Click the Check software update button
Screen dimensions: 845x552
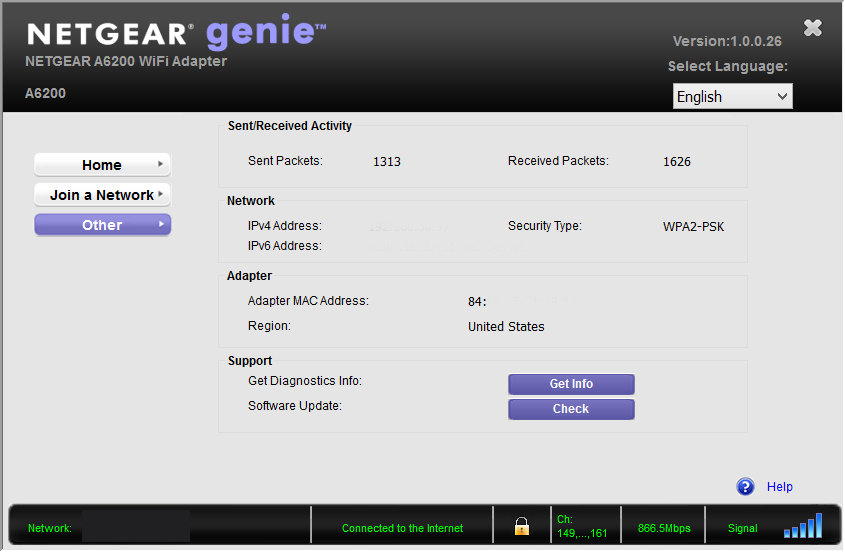tap(571, 409)
